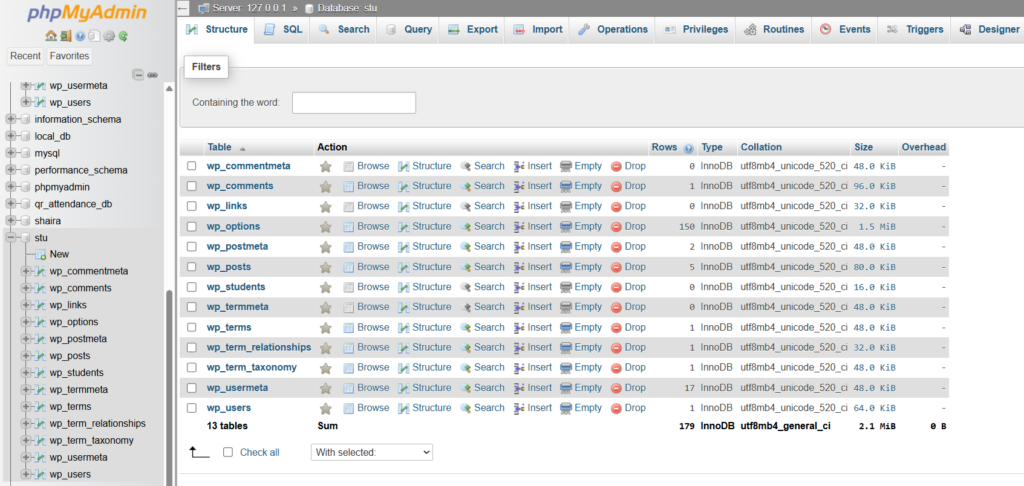Open the With selected dropdown
This screenshot has height=486, width=1024.
point(372,452)
